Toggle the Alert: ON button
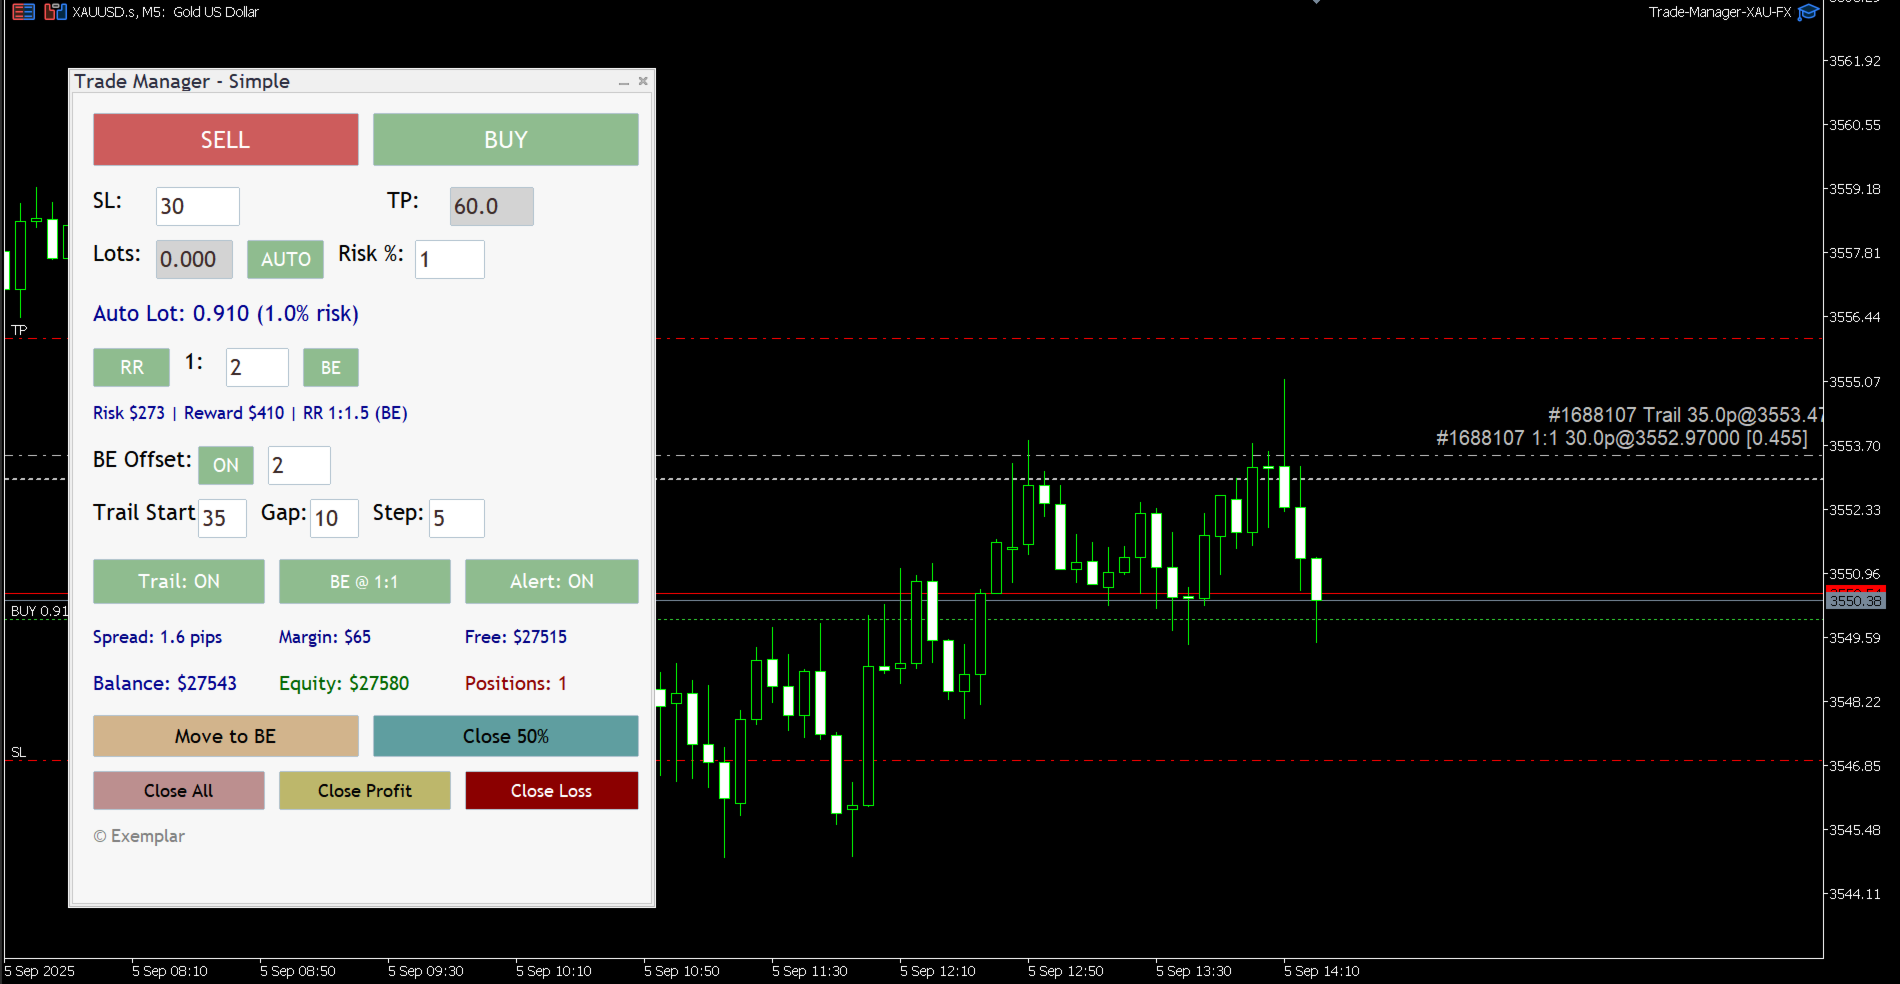The height and width of the screenshot is (984, 1900). tap(552, 581)
